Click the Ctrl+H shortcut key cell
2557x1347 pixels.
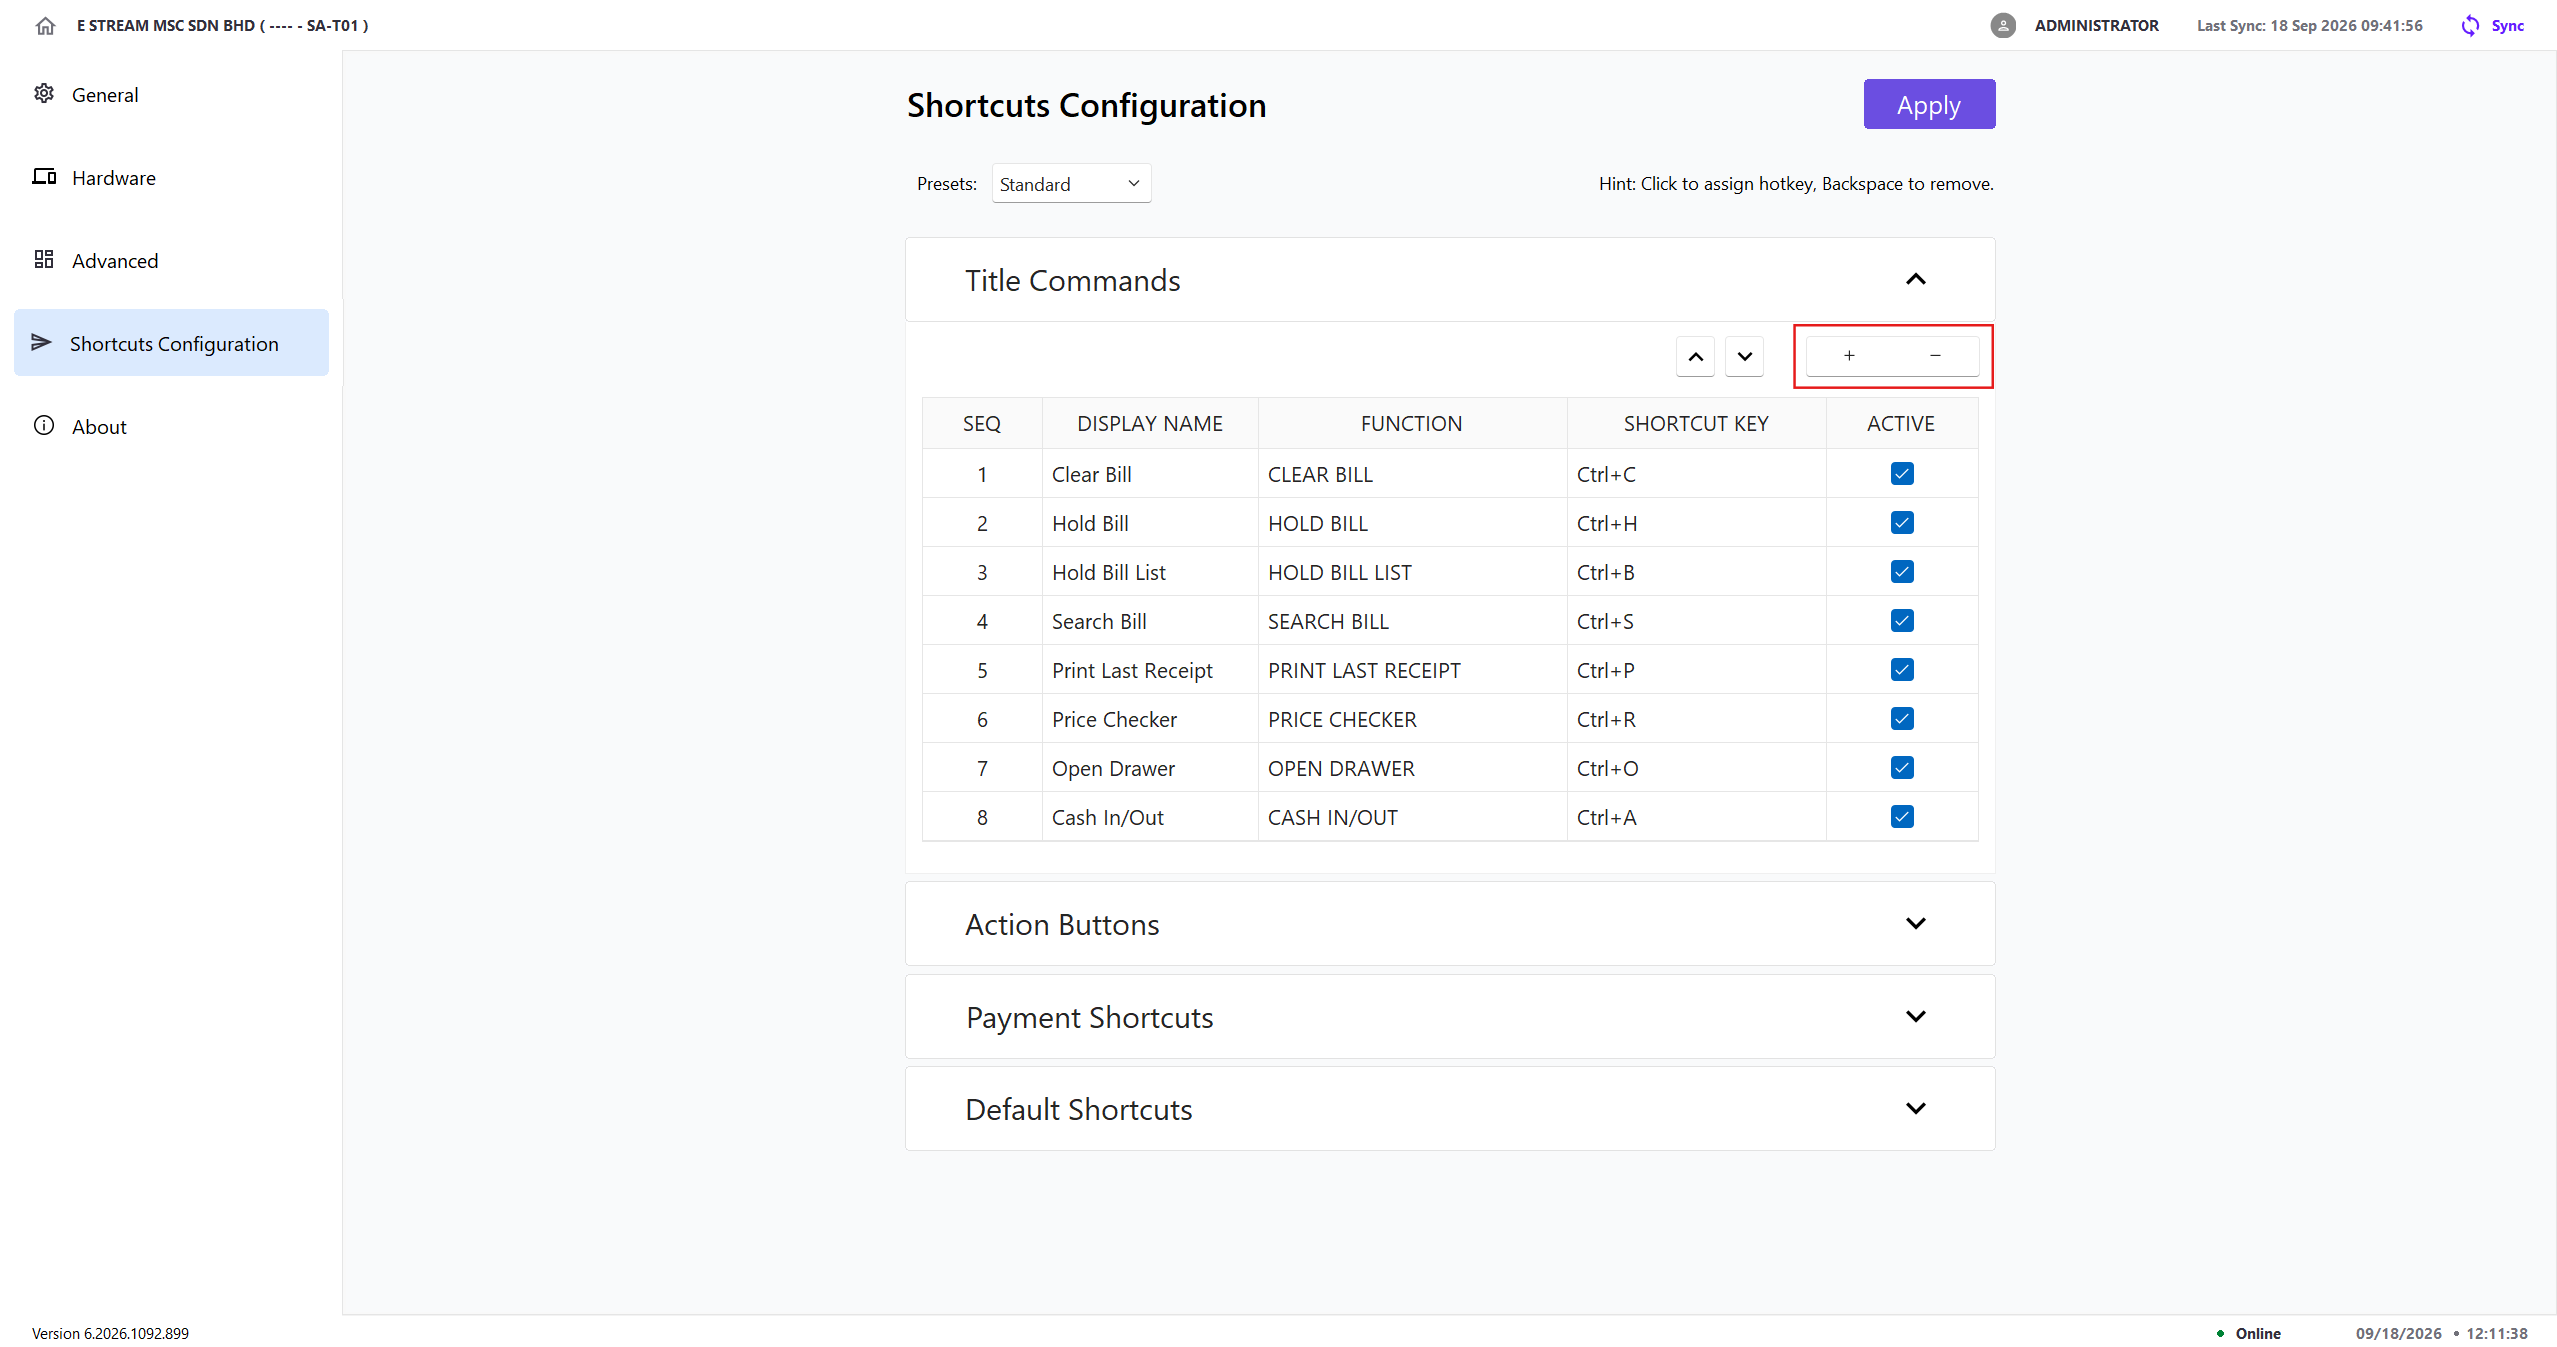1696,523
